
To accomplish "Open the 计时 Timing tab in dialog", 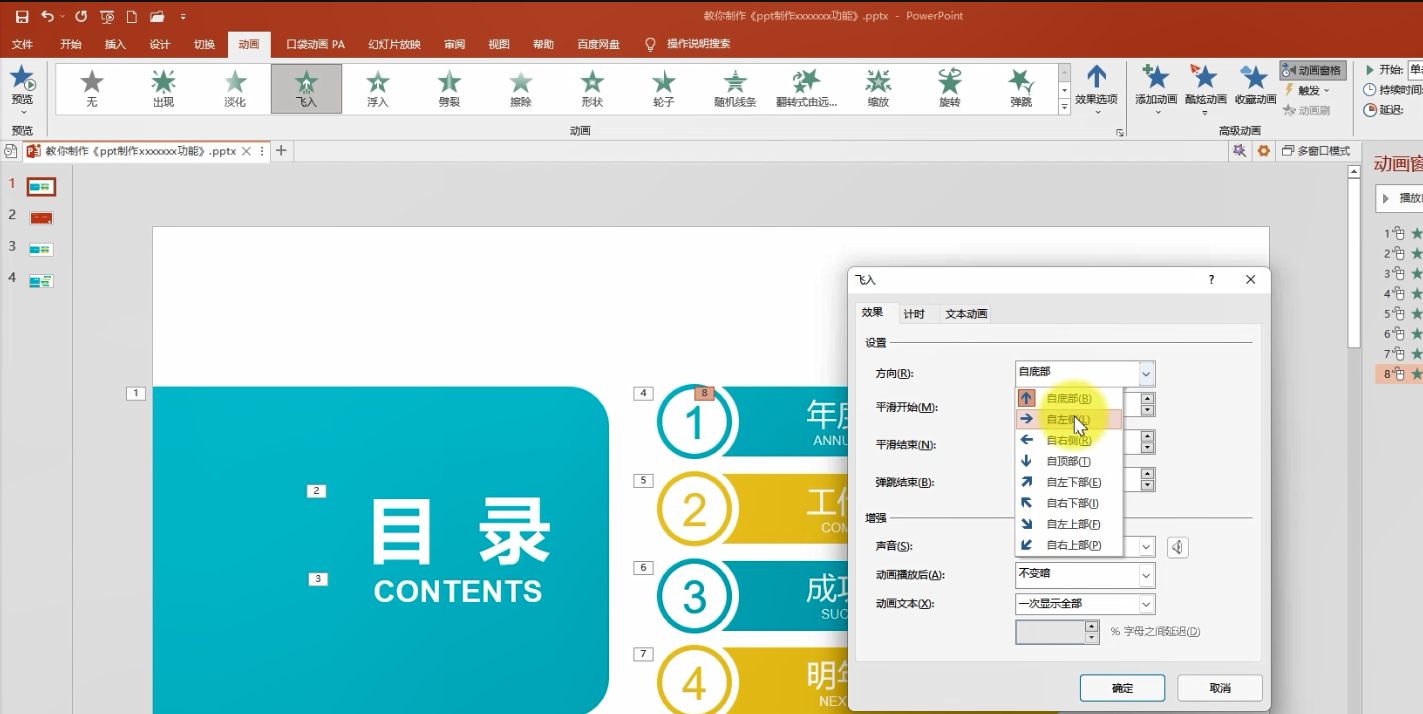I will pos(914,314).
